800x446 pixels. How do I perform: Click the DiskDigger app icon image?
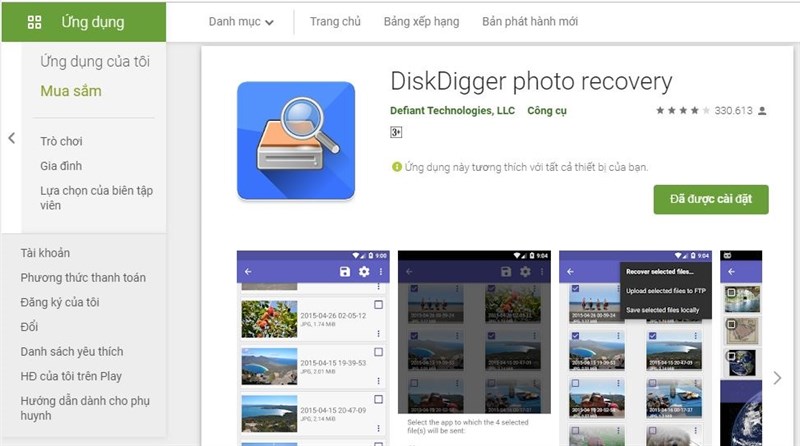pos(296,140)
